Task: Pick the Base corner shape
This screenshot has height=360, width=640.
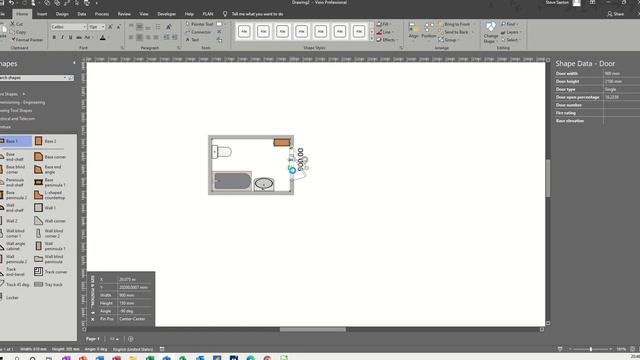Action: point(50,157)
